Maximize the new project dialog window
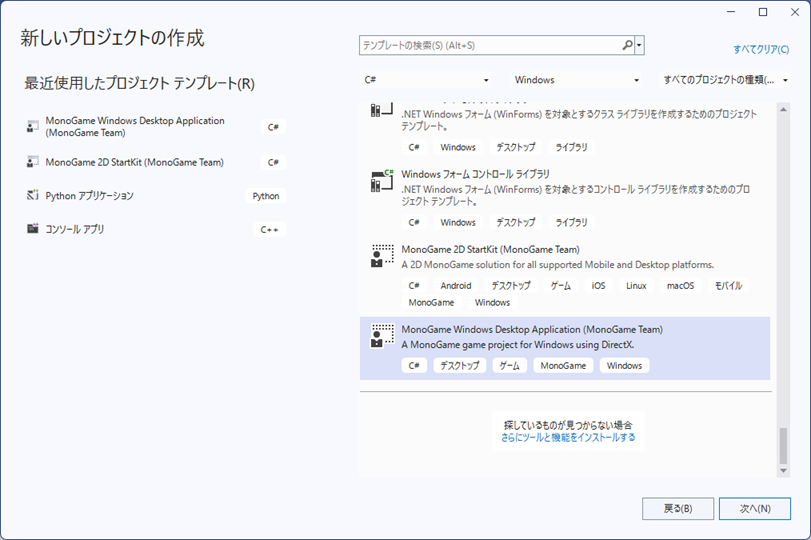Screen dimensions: 811x540 click(763, 12)
